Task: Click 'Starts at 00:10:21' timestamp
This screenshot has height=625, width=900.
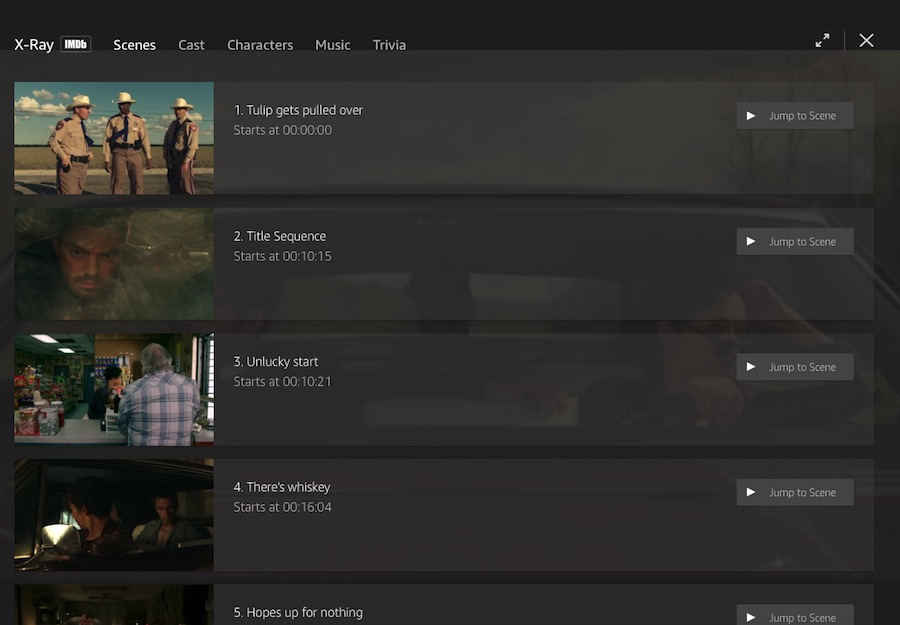Action: pyautogui.click(x=282, y=382)
